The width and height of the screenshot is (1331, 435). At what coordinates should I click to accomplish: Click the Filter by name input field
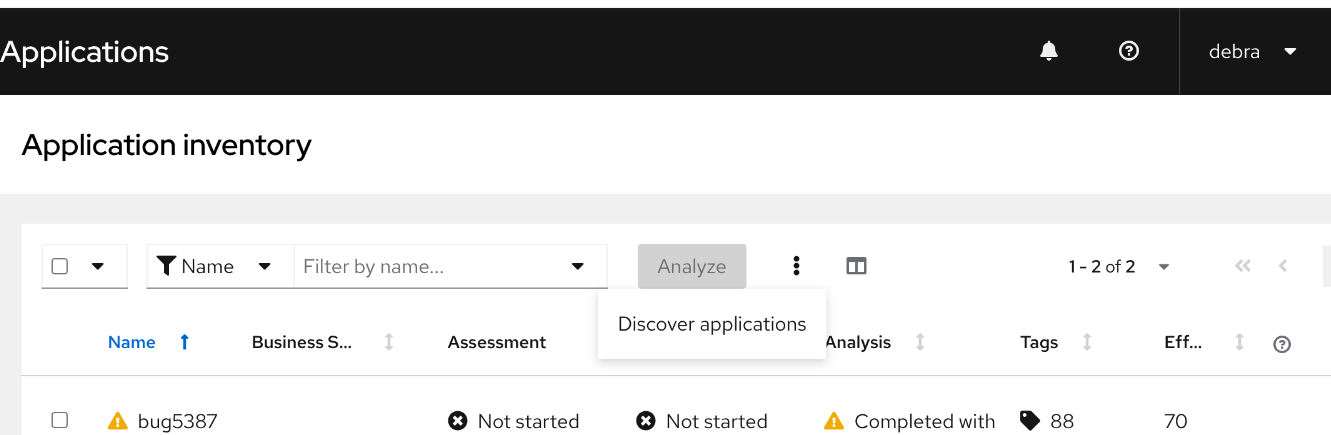(430, 266)
